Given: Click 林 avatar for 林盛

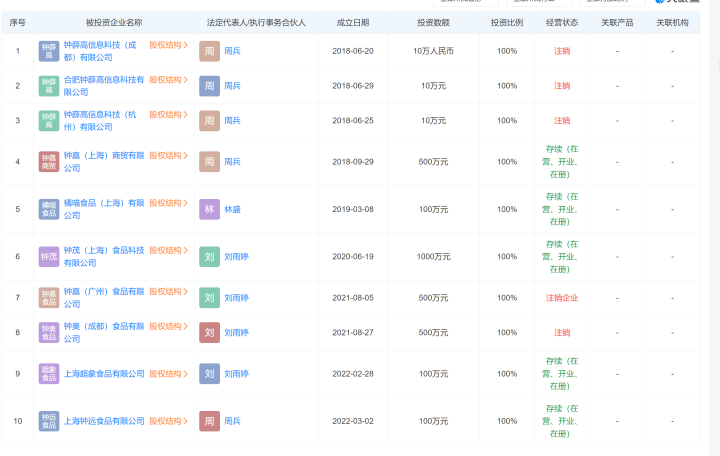Looking at the screenshot, I should pyautogui.click(x=209, y=209).
